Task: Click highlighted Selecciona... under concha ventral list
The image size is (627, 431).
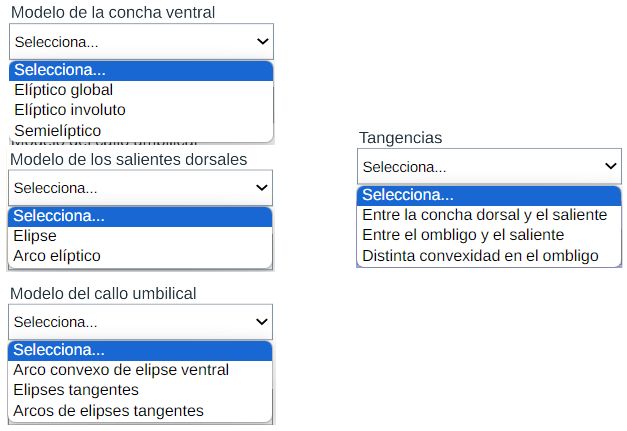Action: [141, 70]
